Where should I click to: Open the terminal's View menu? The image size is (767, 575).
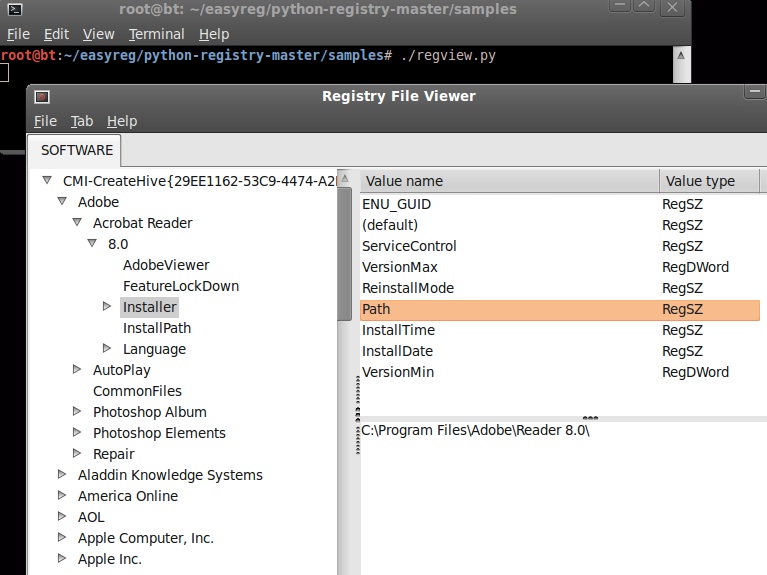pos(98,34)
